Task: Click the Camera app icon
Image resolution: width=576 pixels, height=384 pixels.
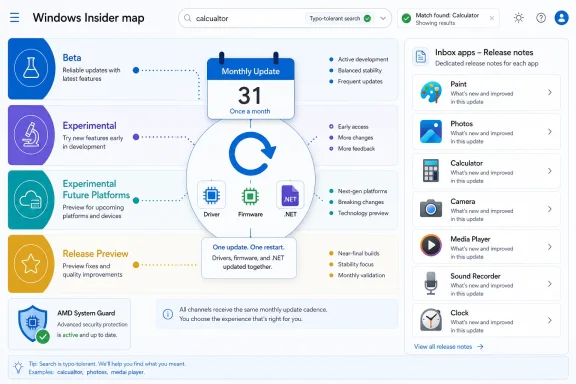Action: point(431,208)
